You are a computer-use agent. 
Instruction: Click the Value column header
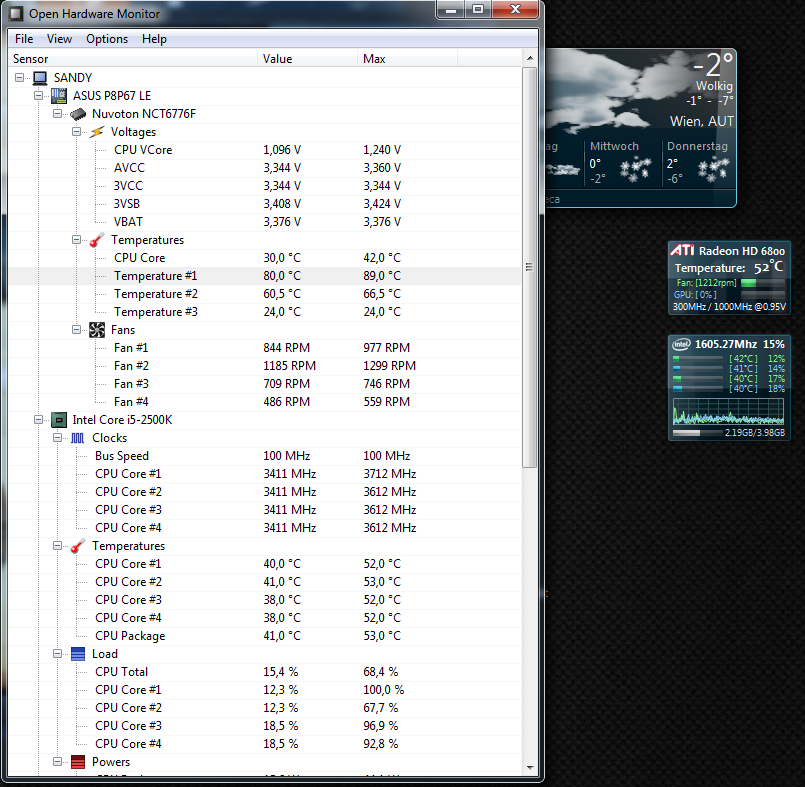point(307,59)
